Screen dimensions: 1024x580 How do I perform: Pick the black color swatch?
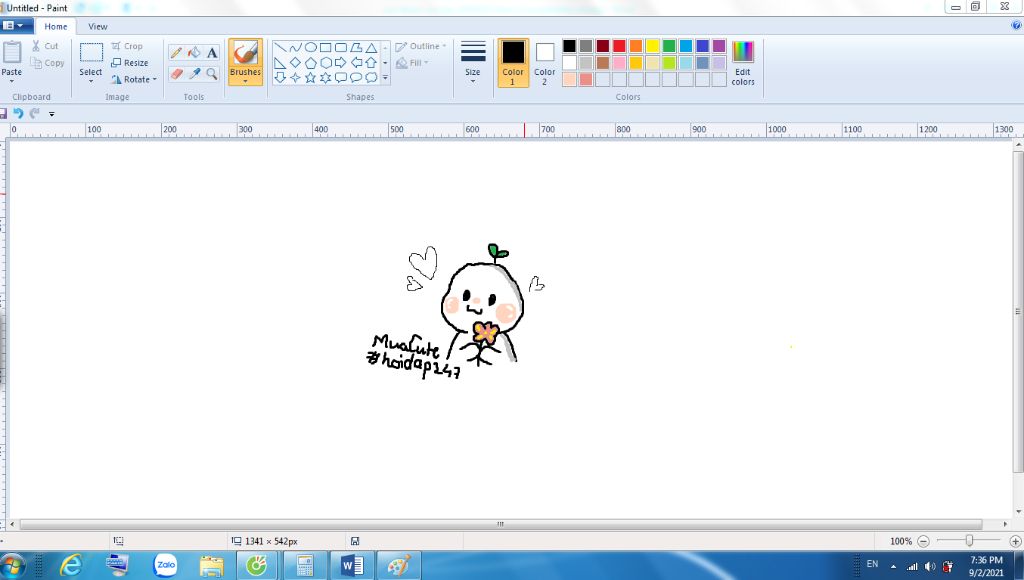coord(569,46)
